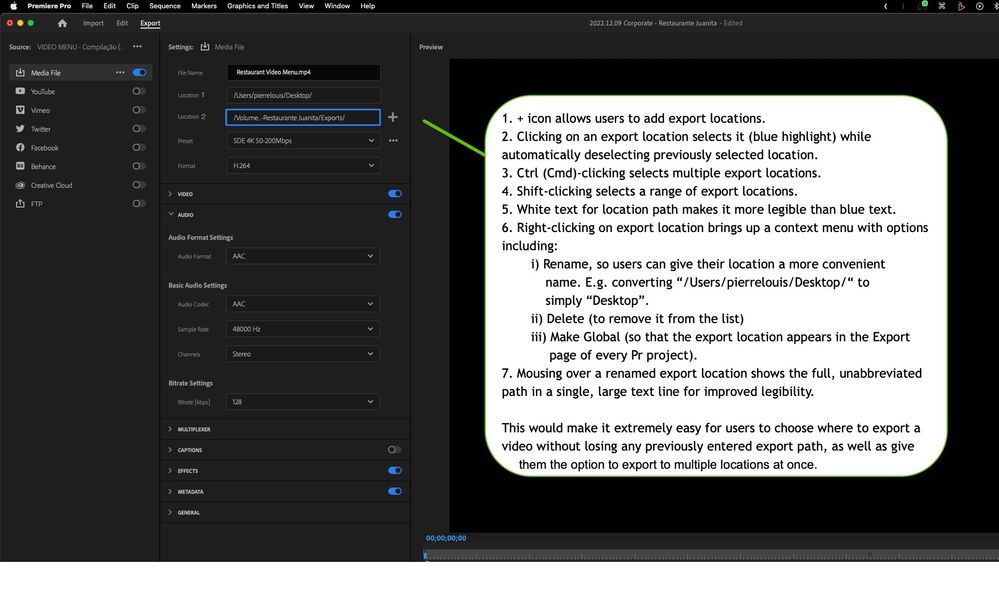Image resolution: width=999 pixels, height=603 pixels.
Task: Enable Twitter export destination
Action: tap(139, 129)
